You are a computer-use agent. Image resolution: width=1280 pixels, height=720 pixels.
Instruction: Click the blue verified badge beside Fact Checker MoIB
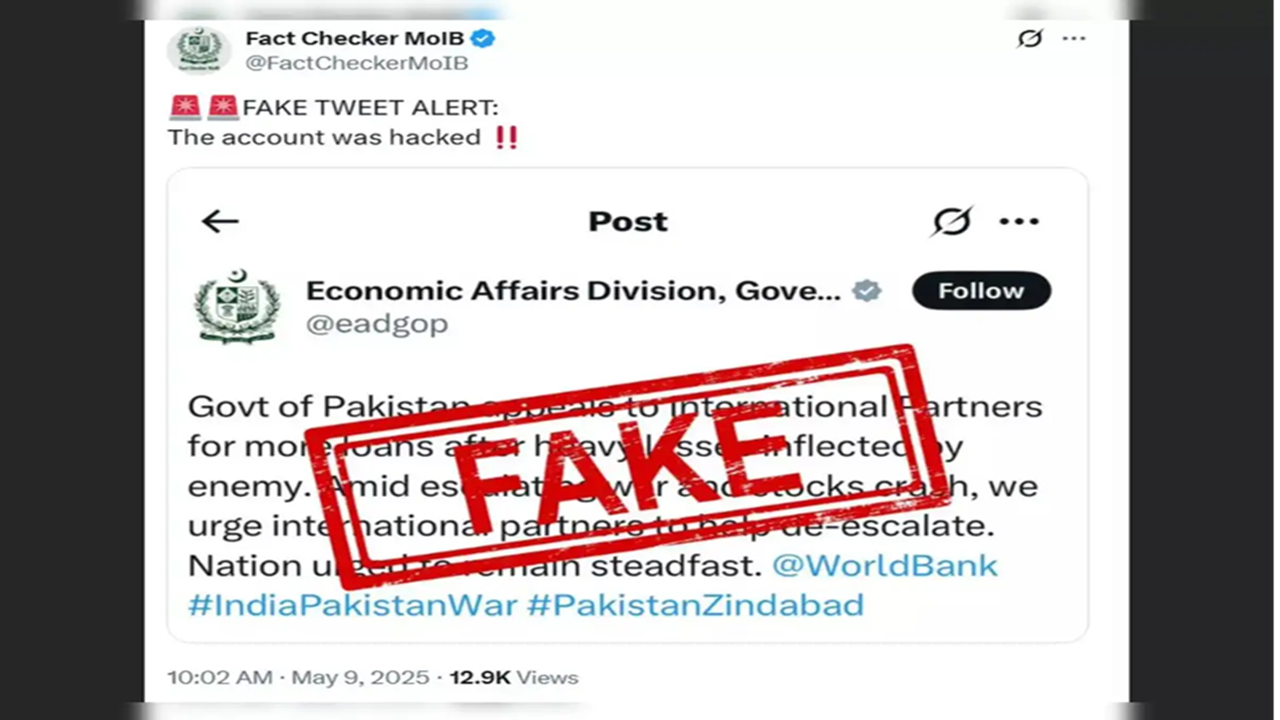pyautogui.click(x=484, y=38)
